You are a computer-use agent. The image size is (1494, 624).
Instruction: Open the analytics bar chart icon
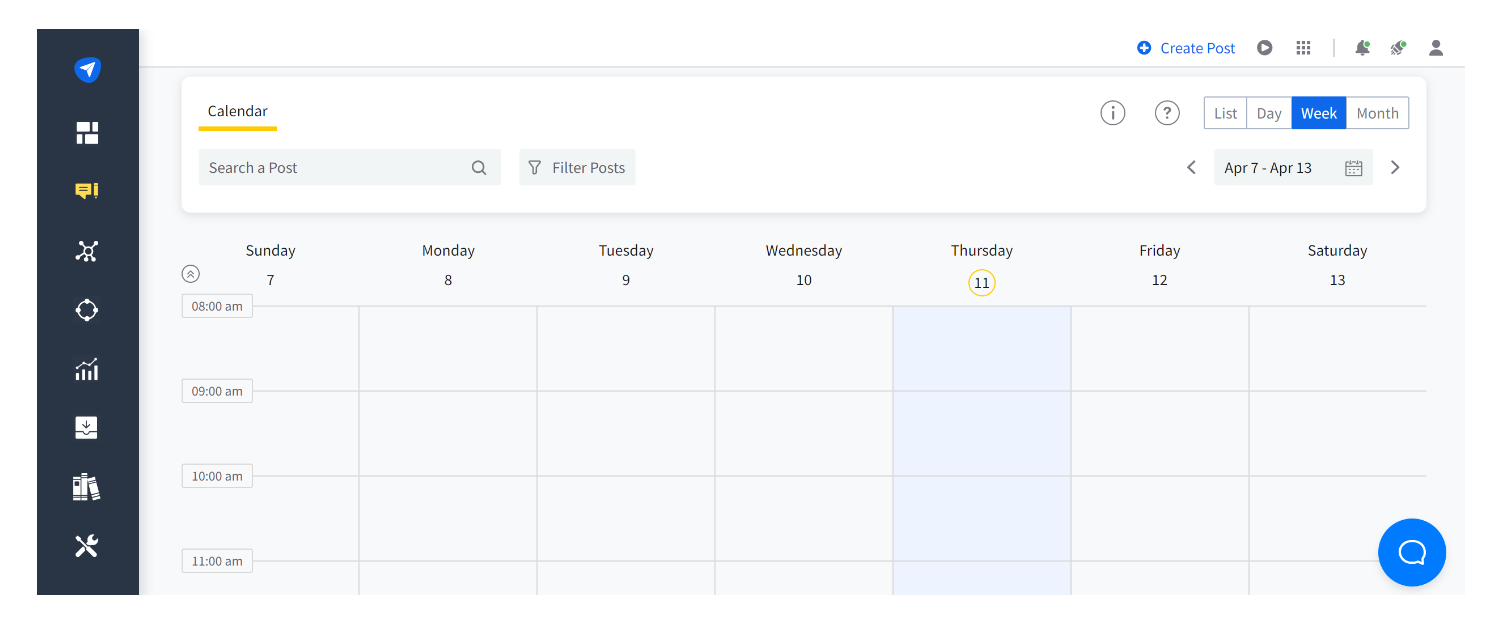(87, 369)
